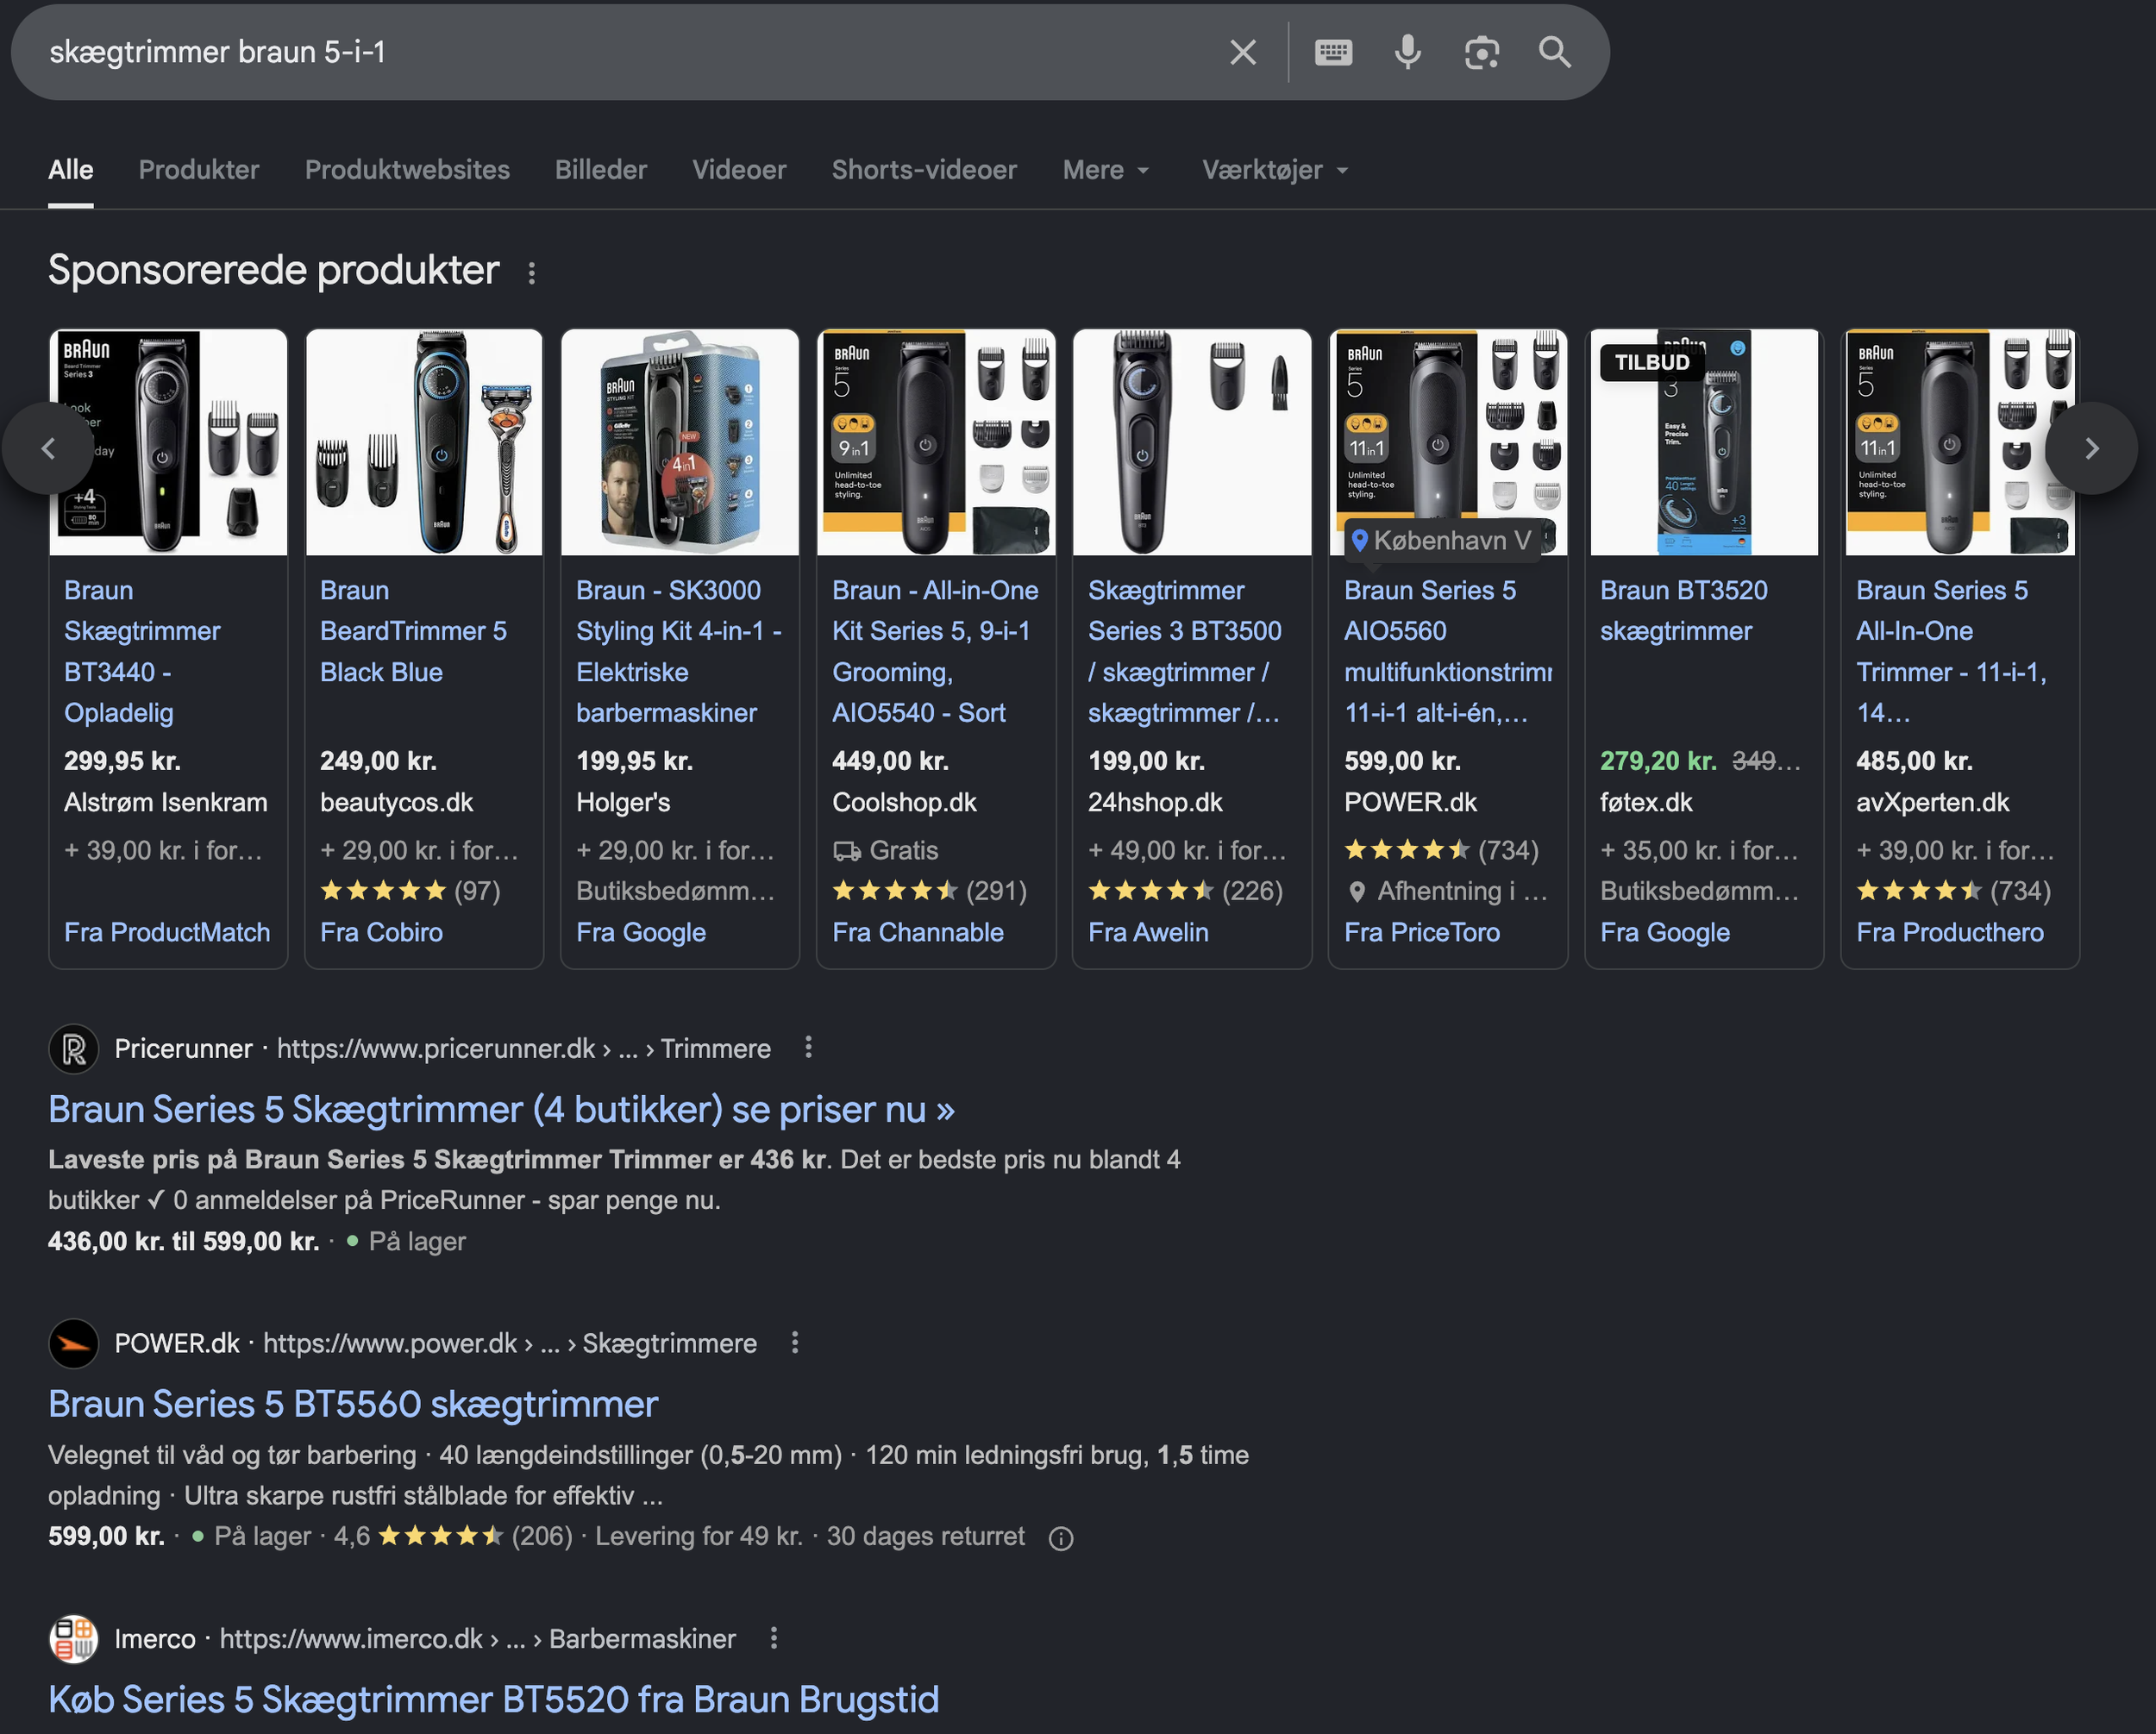2156x1734 pixels.
Task: Click the 279,20 kr. discounted price
Action: (1658, 761)
